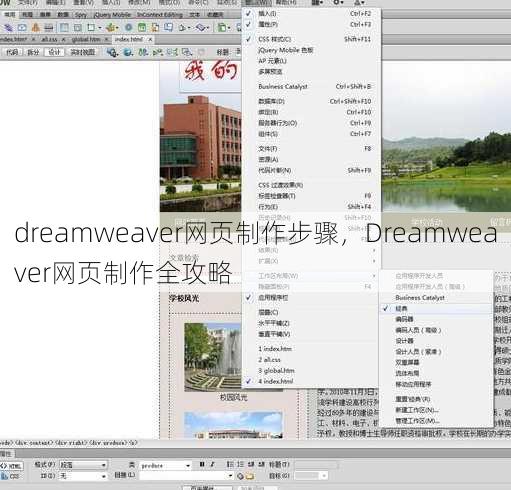Open the 类 dropdown showing produce
The height and width of the screenshot is (490, 511).
point(165,465)
